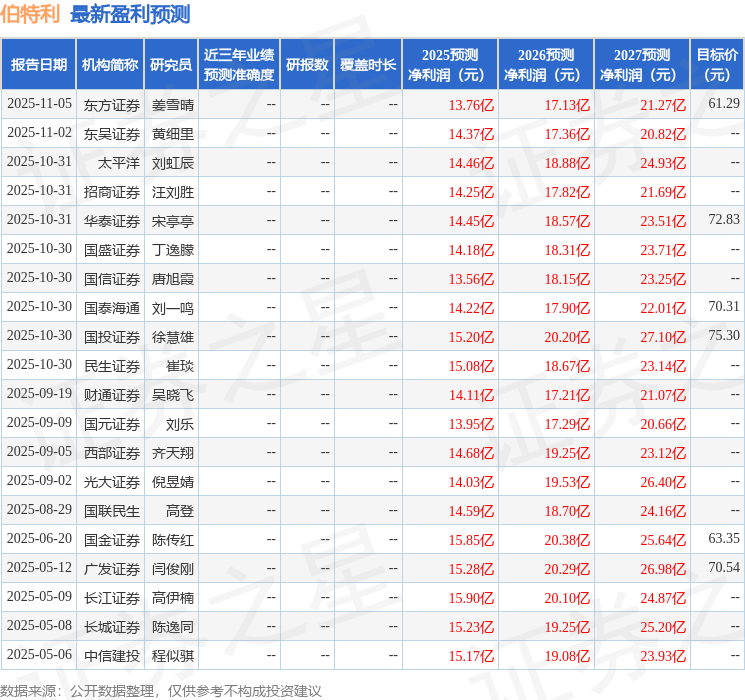Click the target price 61.29
Viewport: 745px width, 700px height.
(x=724, y=103)
